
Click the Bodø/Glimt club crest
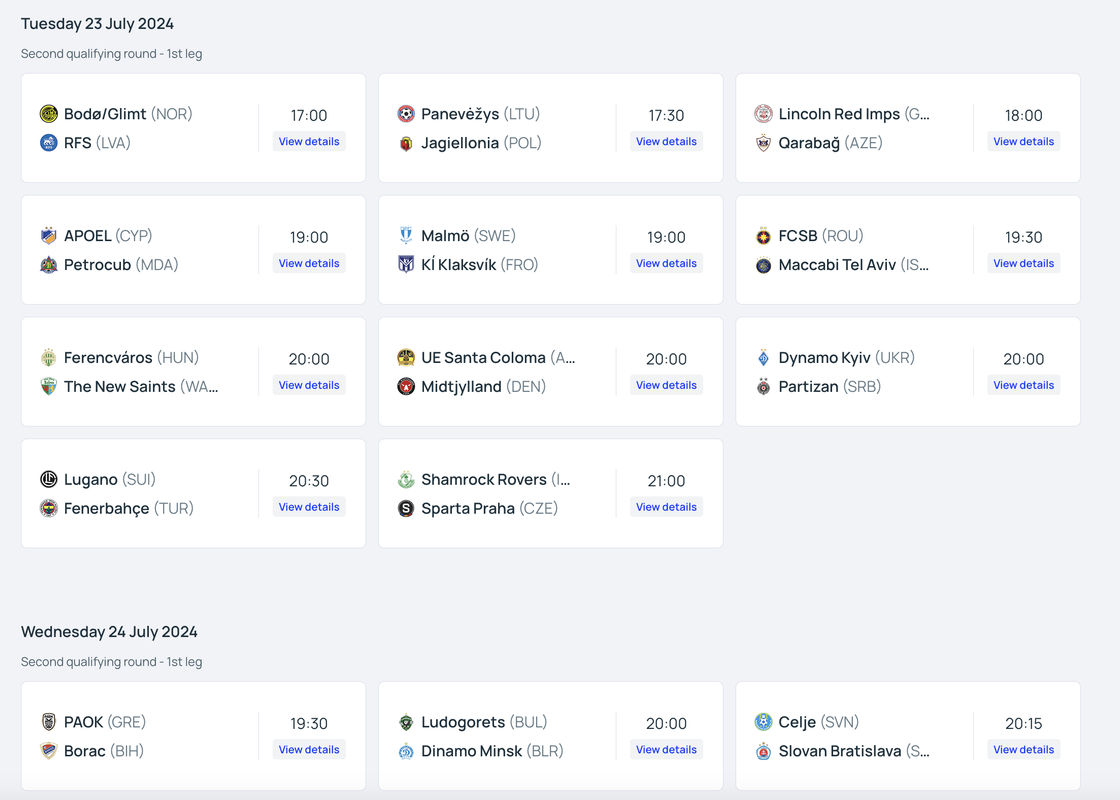click(x=49, y=114)
